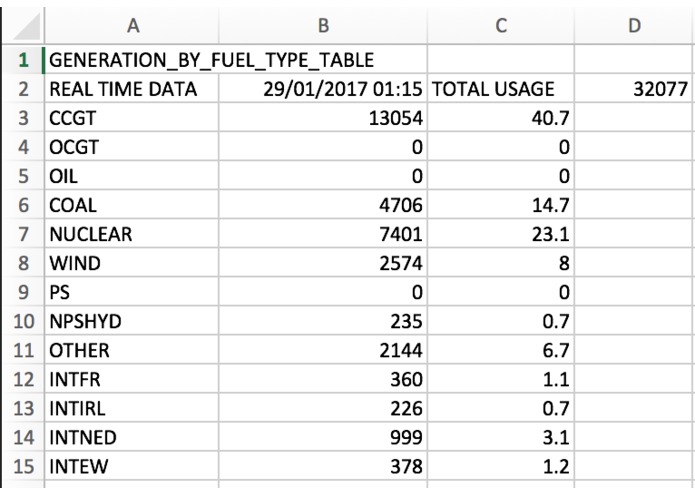Image resolution: width=695 pixels, height=494 pixels.
Task: Select row 2 header
Action: (23, 89)
